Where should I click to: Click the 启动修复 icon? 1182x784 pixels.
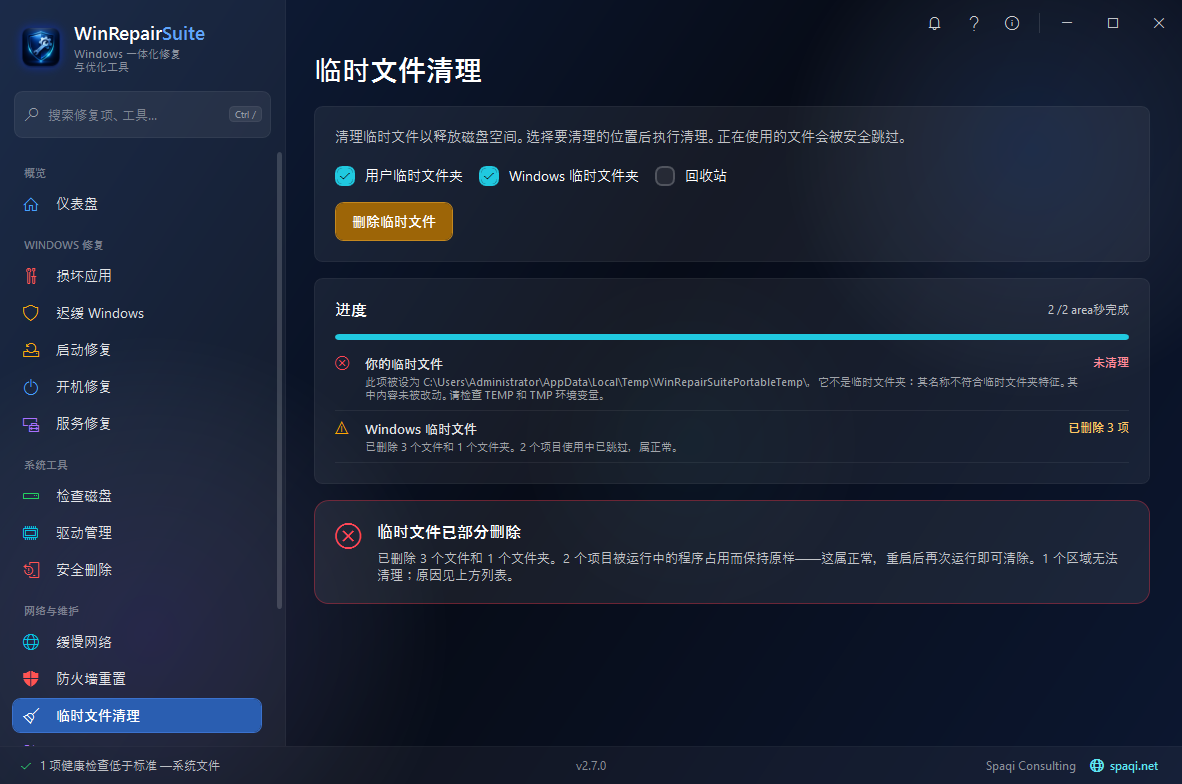tap(31, 350)
